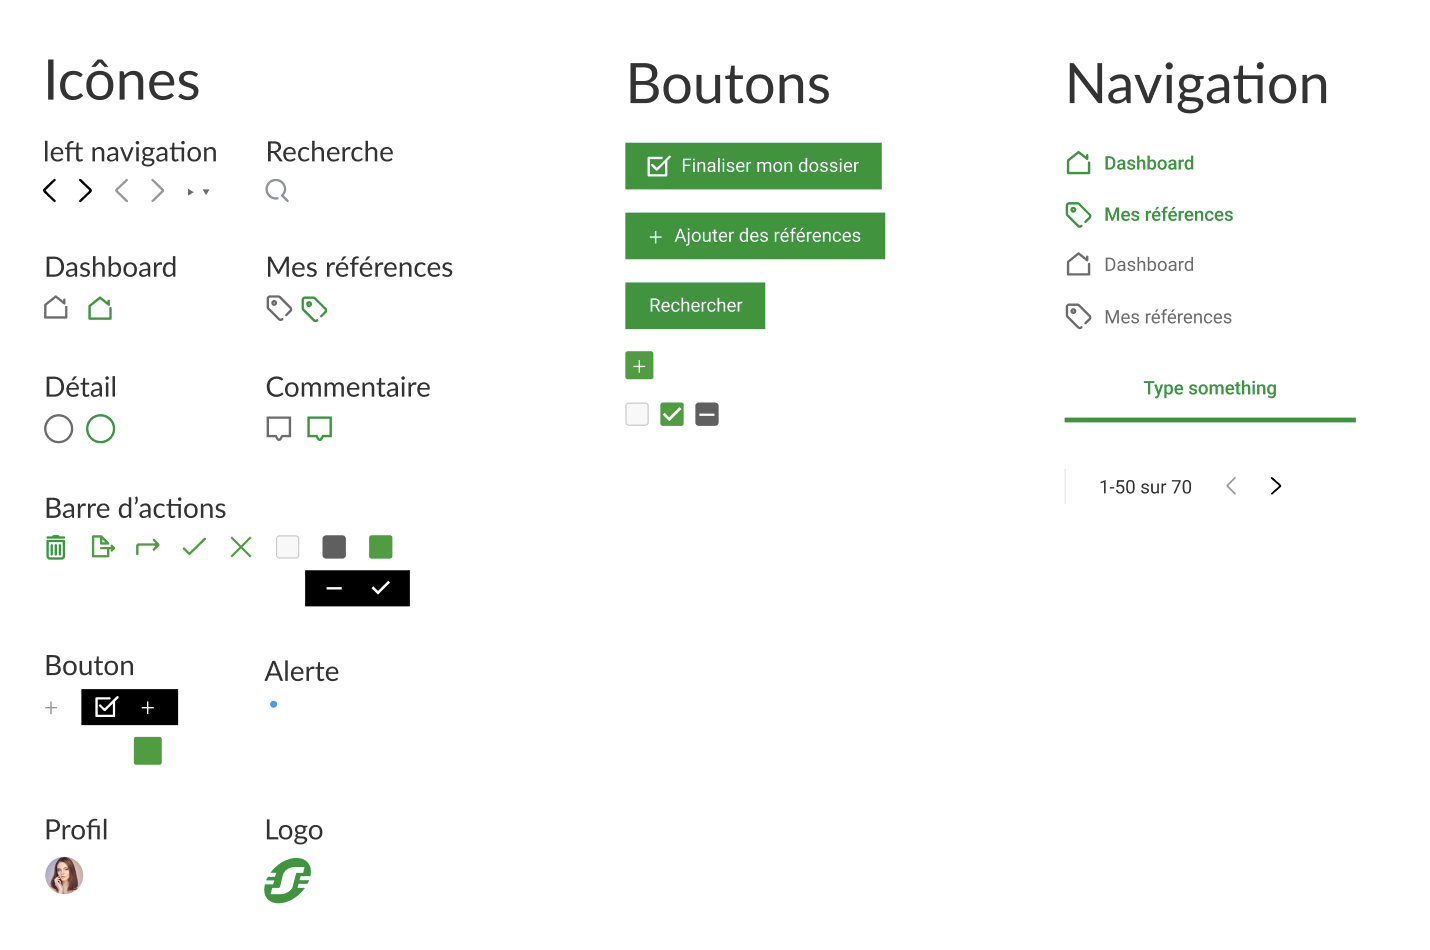Click the next page chevron in pagination
Screen dimensions: 1430x950
click(1275, 486)
